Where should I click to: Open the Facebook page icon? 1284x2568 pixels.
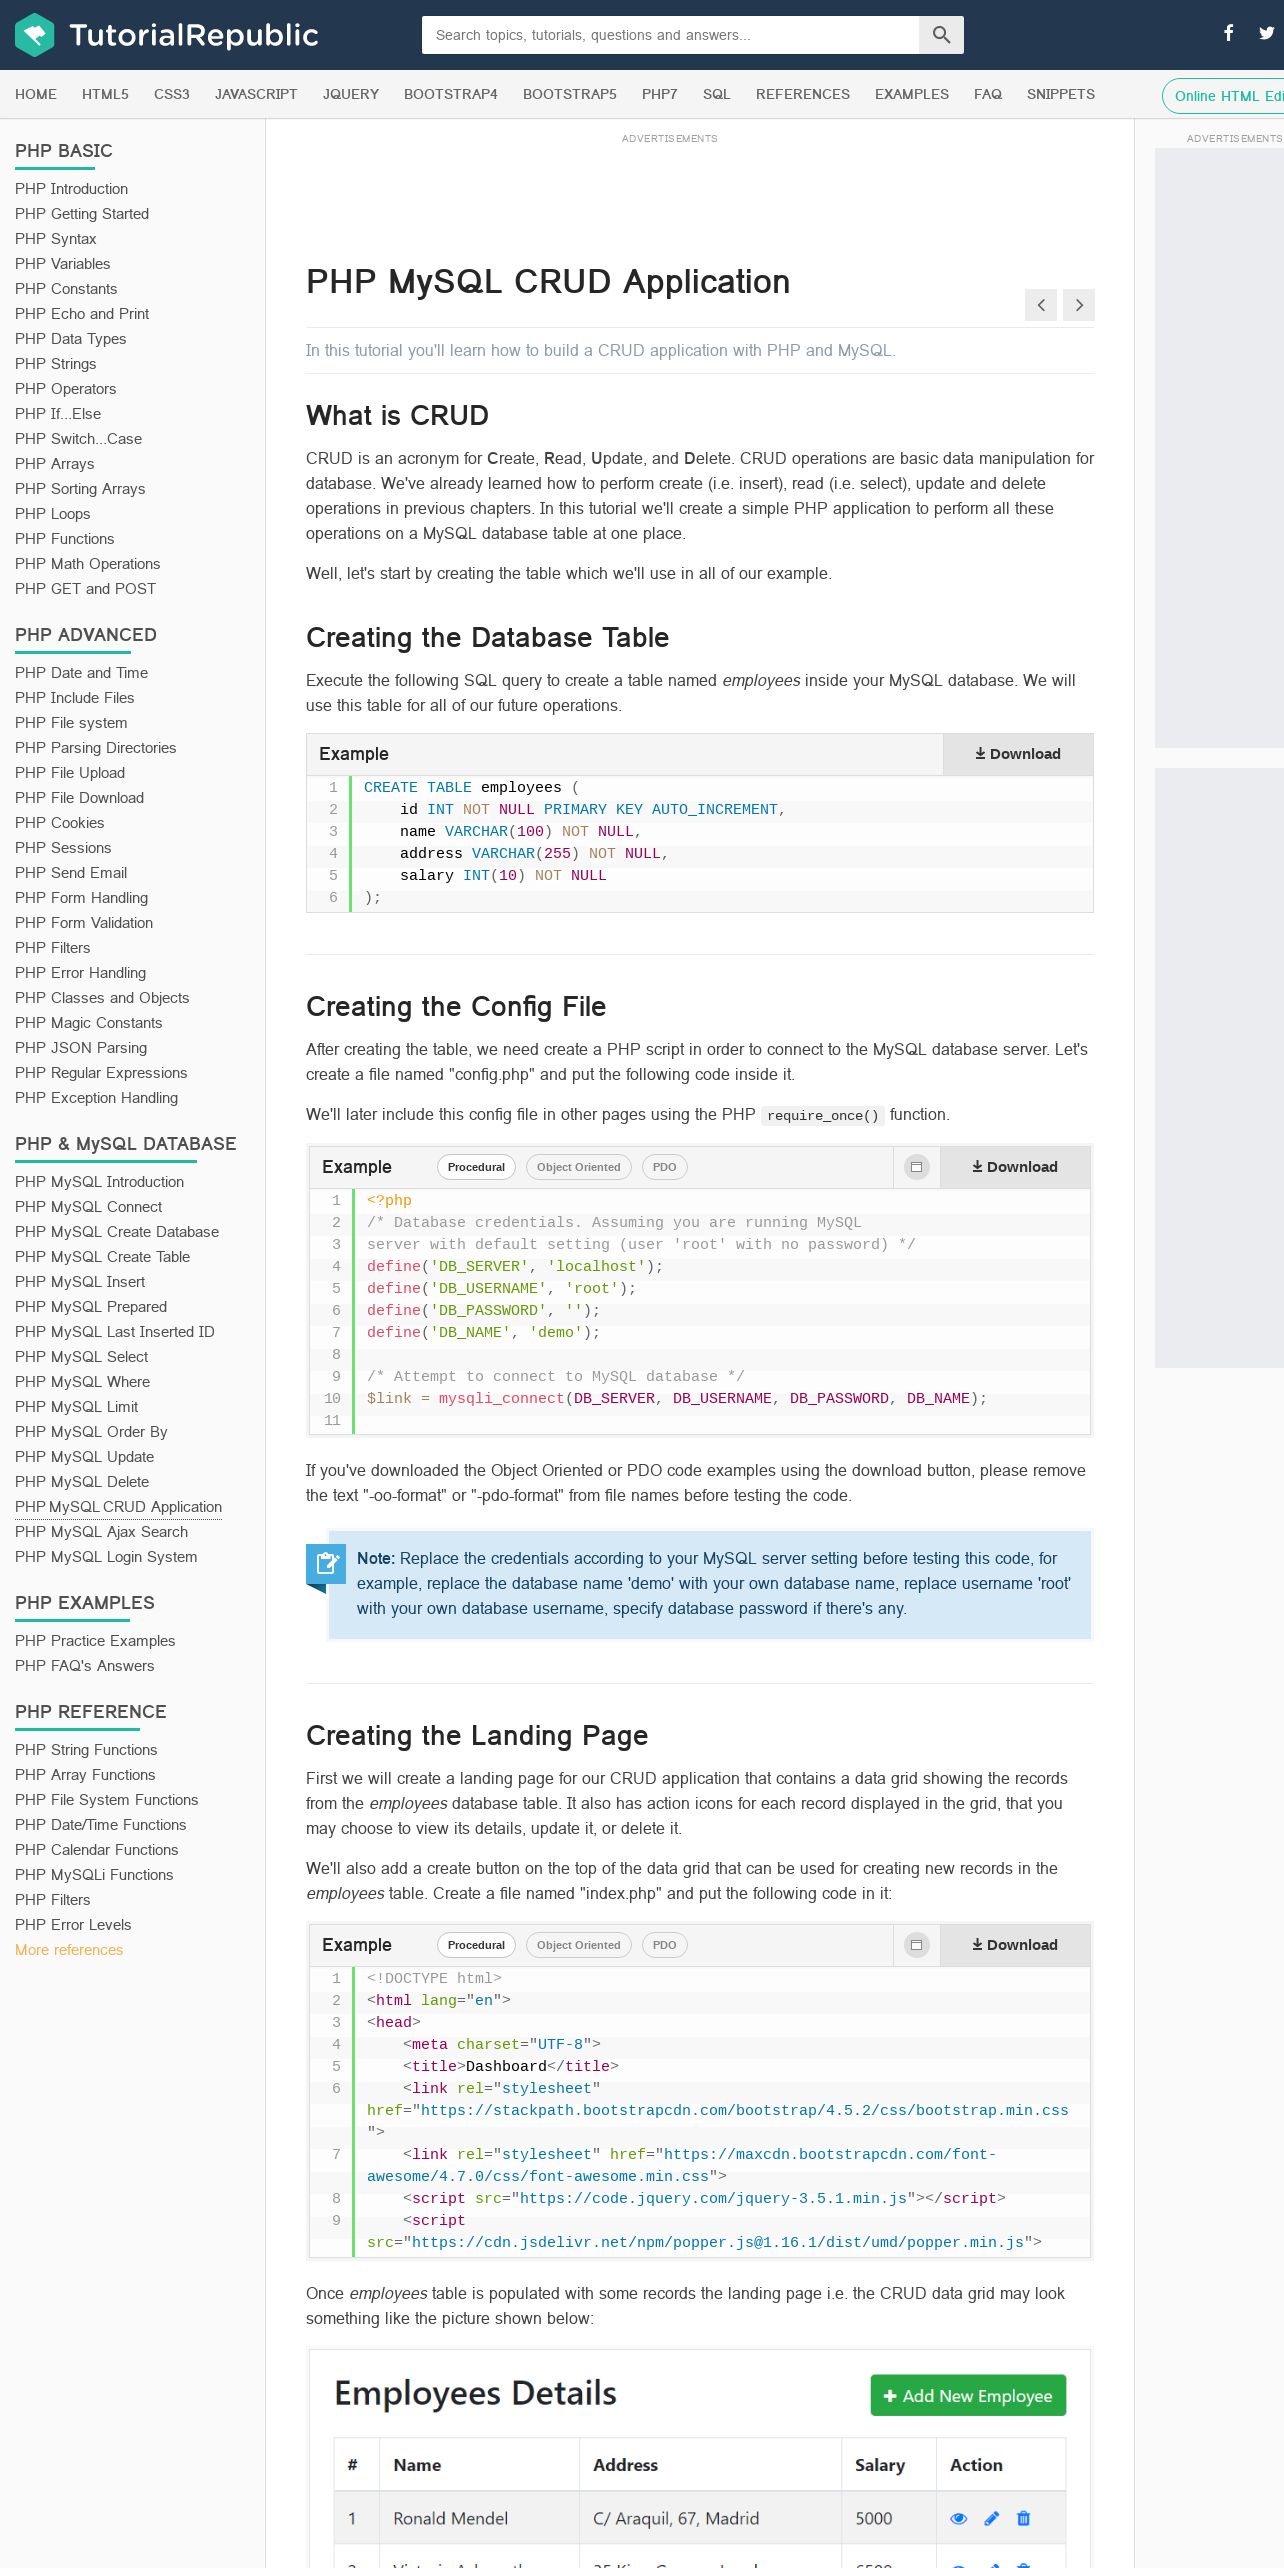coord(1229,33)
